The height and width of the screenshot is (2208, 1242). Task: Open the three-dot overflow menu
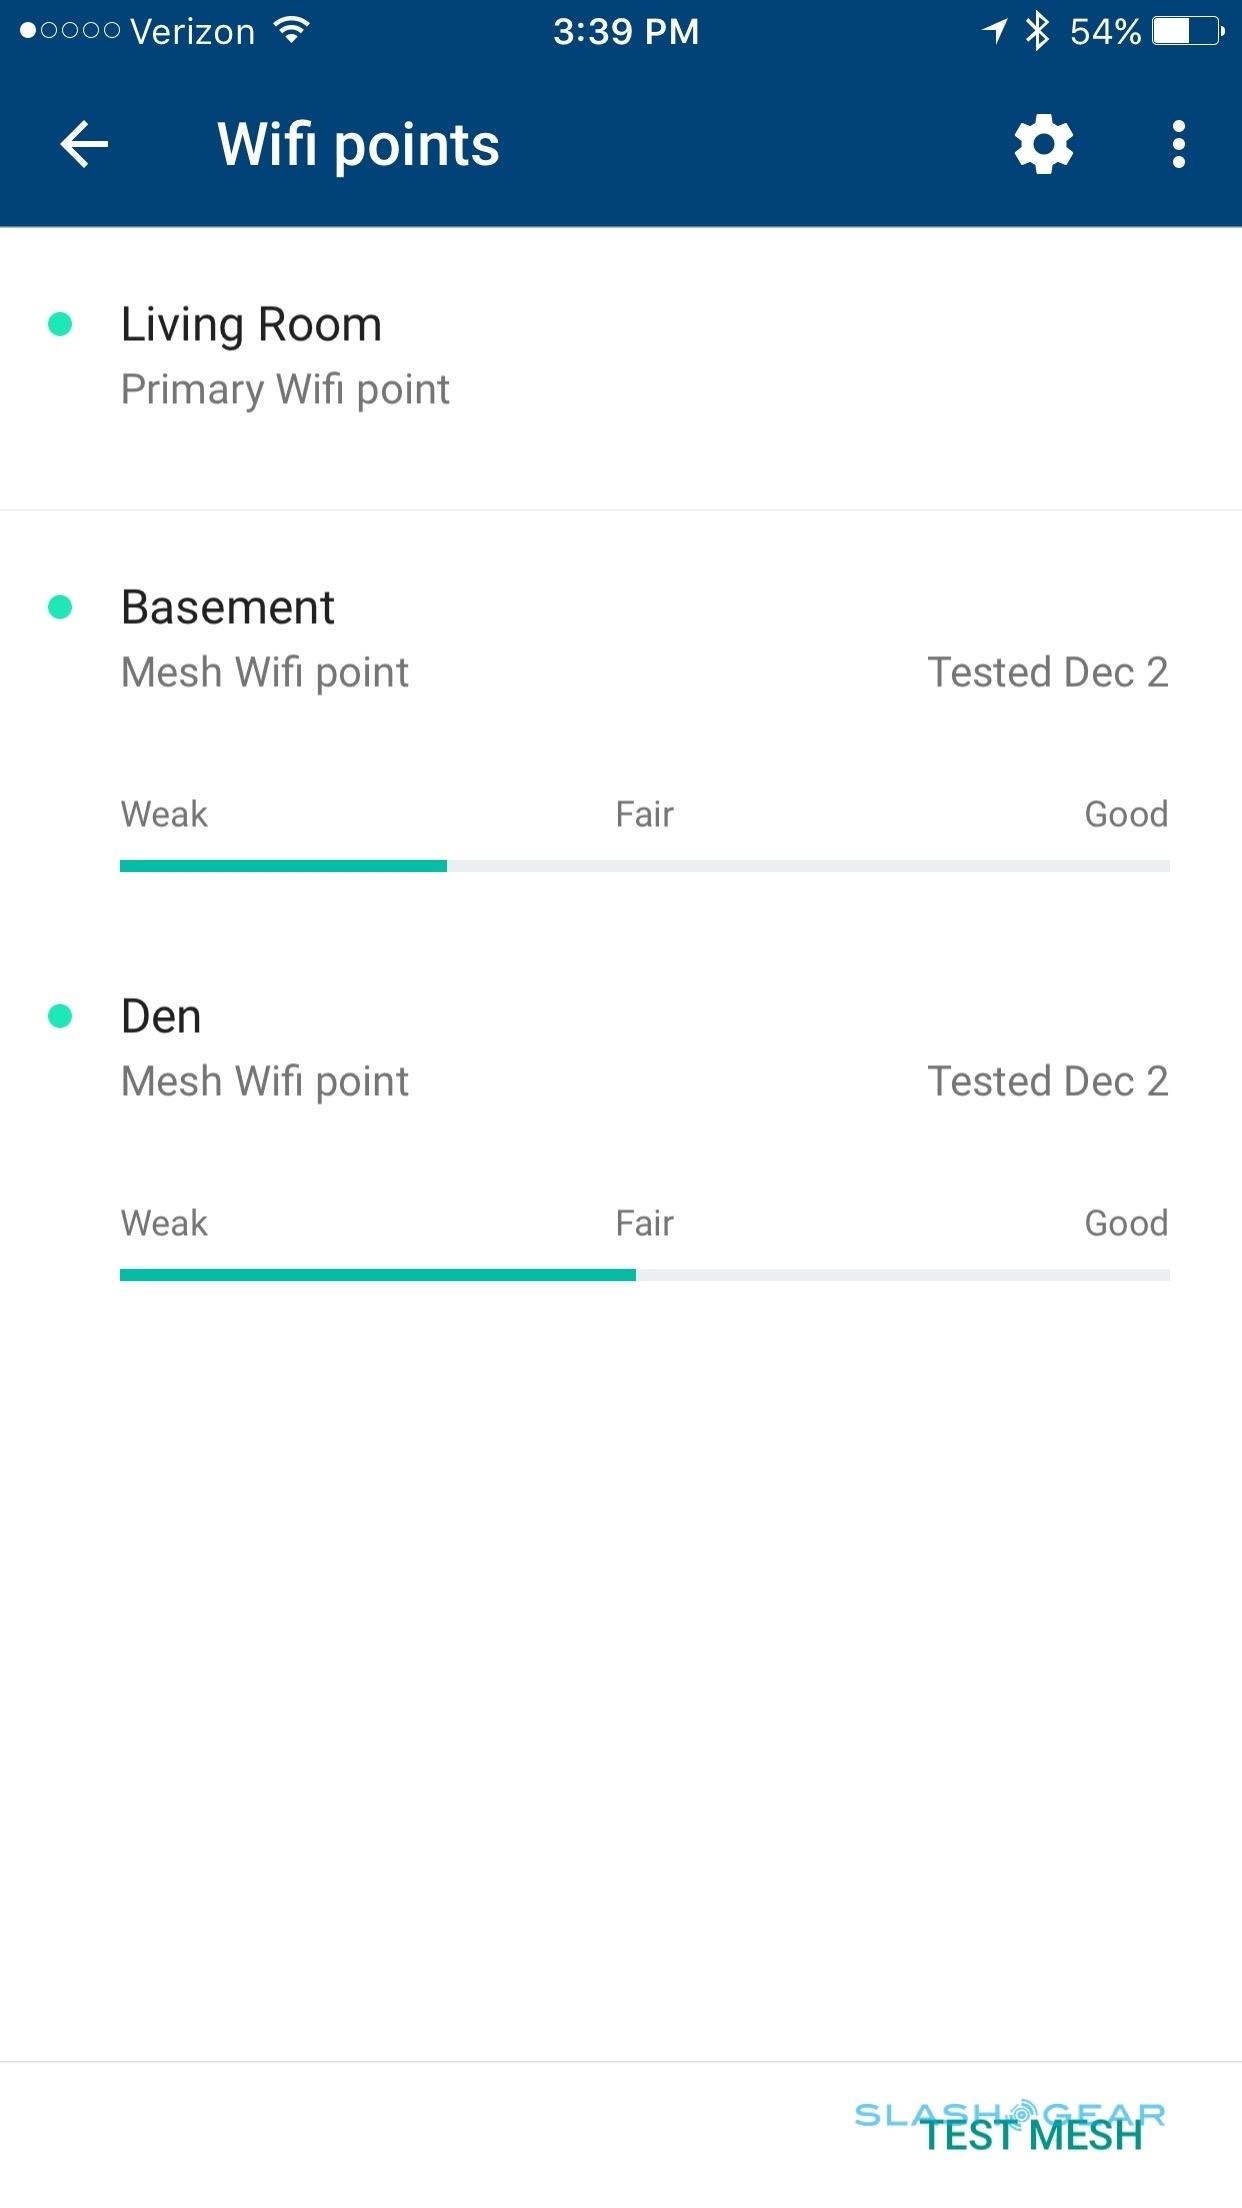pyautogui.click(x=1178, y=145)
